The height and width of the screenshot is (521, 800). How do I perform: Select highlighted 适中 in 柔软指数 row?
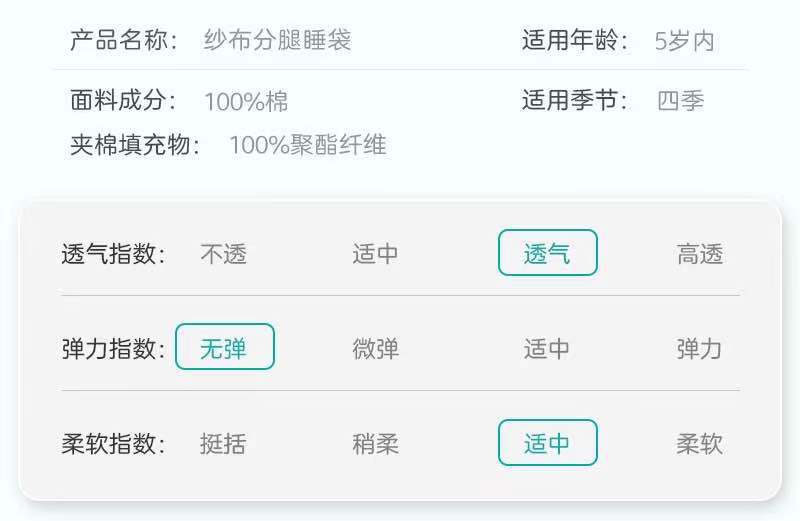(547, 443)
